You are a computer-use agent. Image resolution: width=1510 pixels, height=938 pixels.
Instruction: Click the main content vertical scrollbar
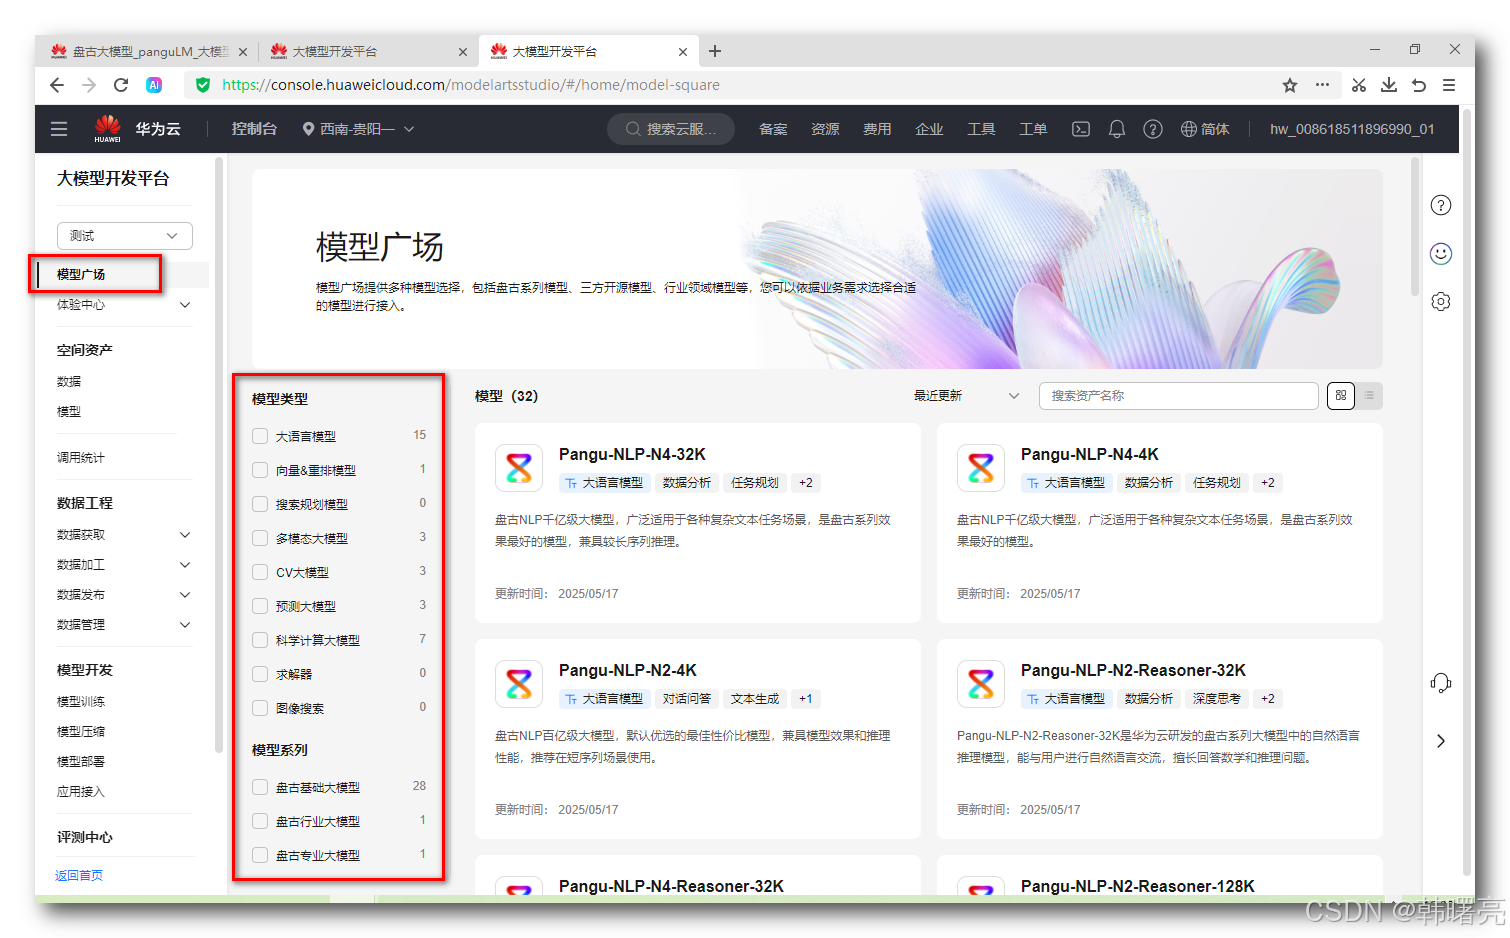[x=1414, y=228]
